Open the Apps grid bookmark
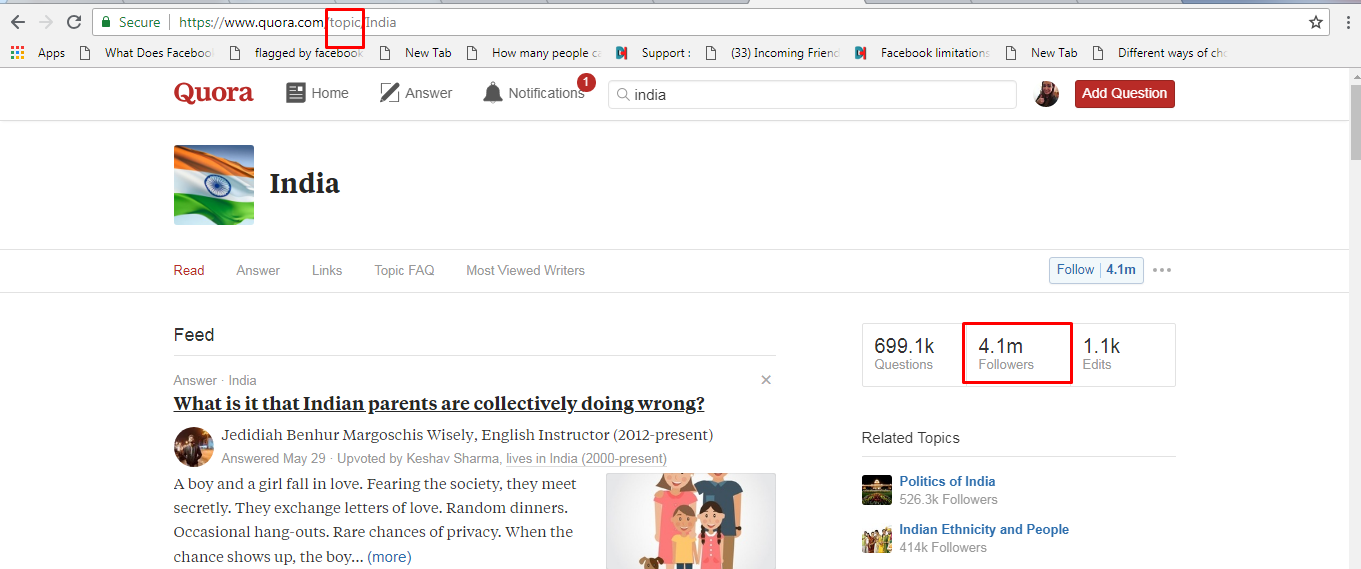This screenshot has width=1361, height=569. click(38, 53)
